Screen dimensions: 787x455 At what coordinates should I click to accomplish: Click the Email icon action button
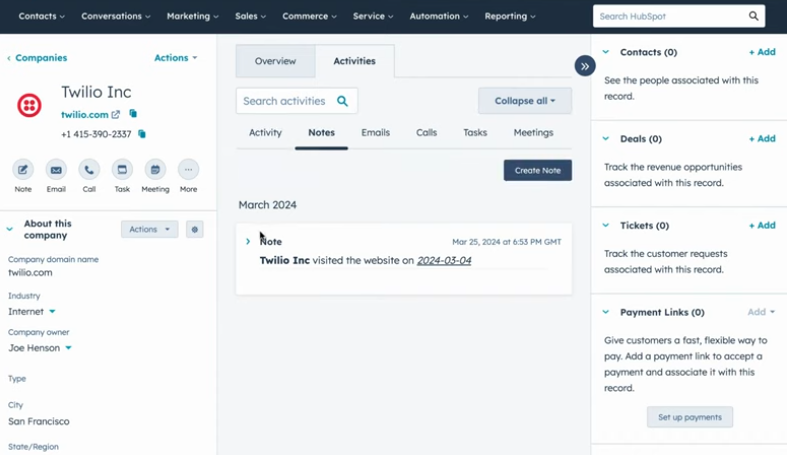click(x=56, y=170)
